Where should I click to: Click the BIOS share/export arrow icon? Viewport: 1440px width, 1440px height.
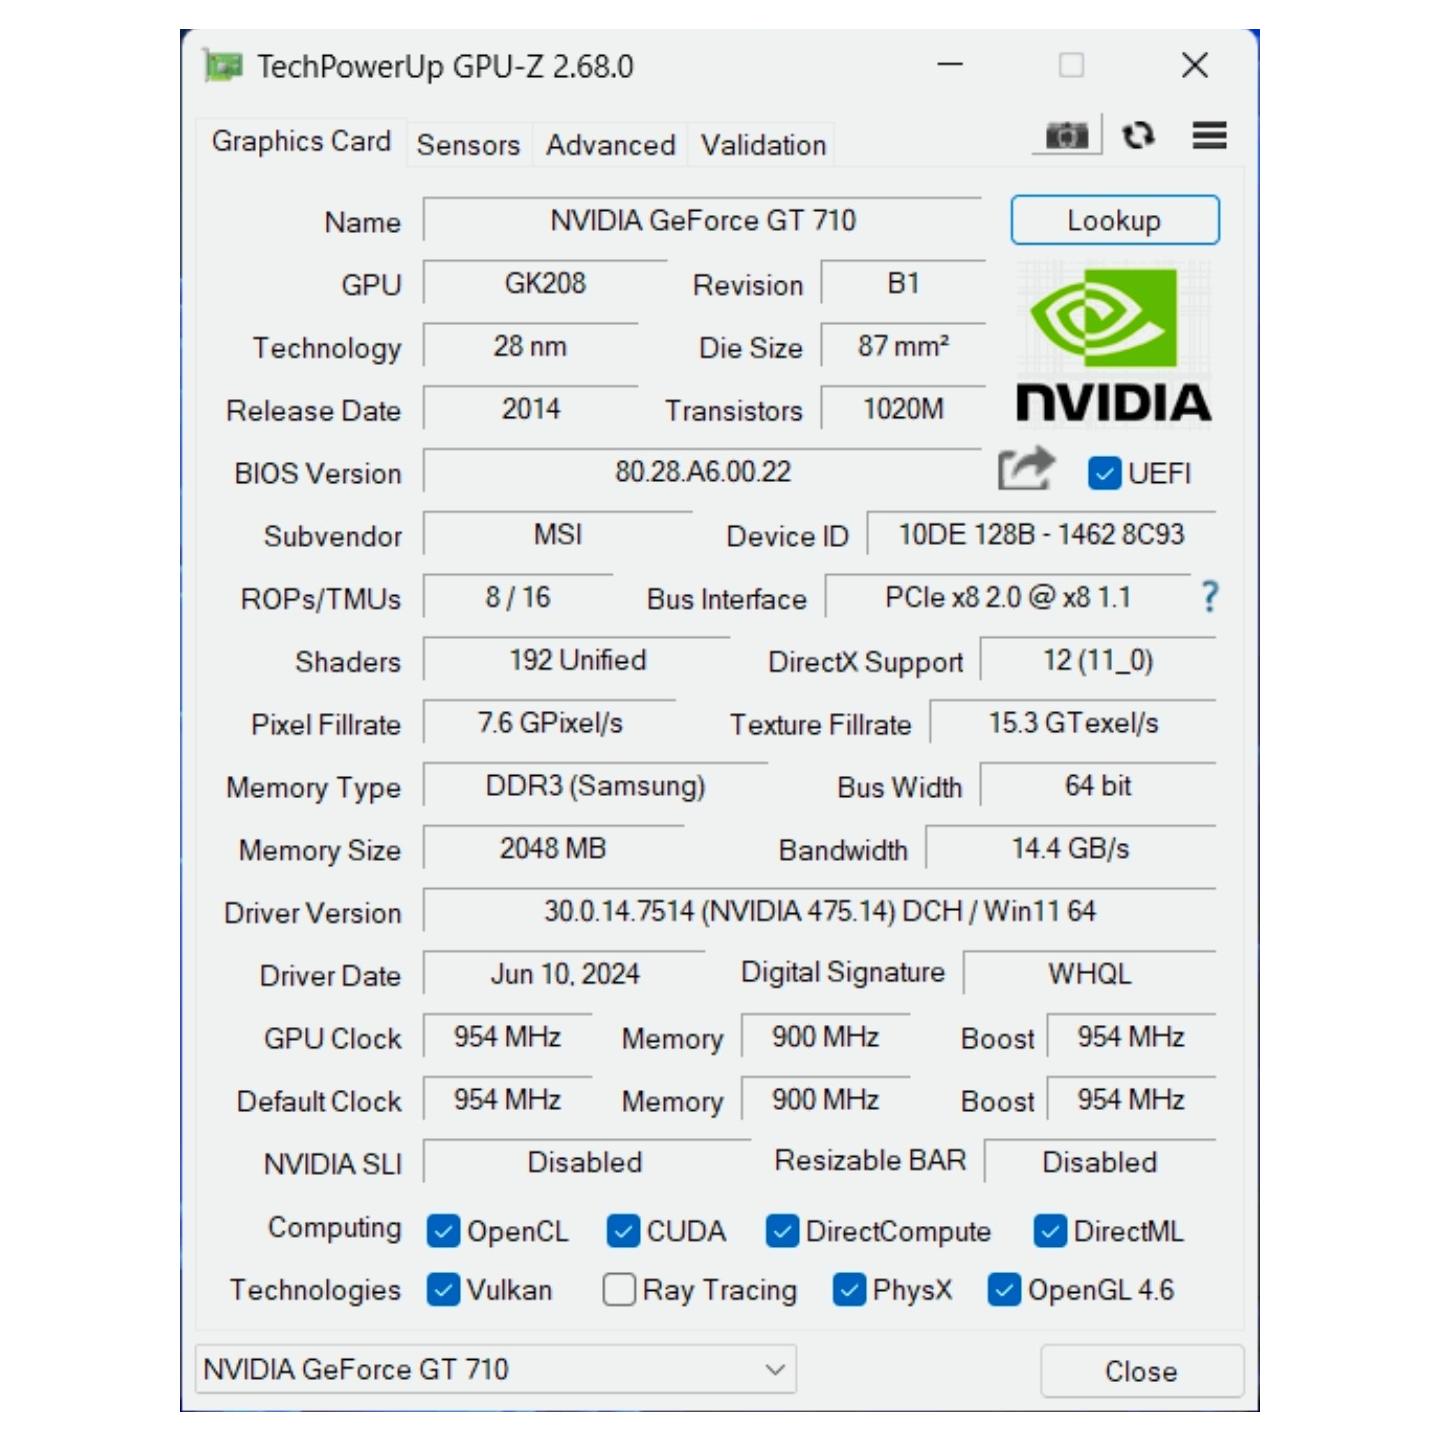1025,469
